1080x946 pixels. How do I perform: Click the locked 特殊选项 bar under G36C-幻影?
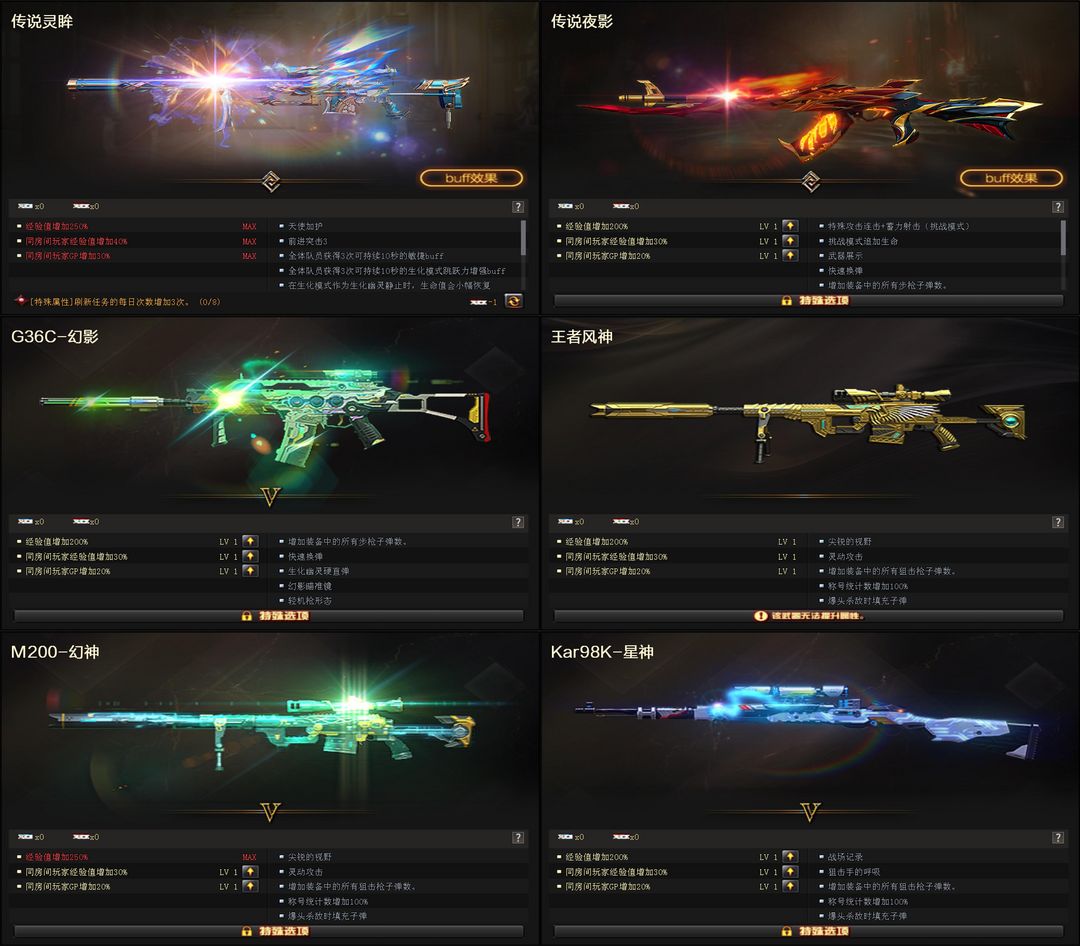coord(269,616)
